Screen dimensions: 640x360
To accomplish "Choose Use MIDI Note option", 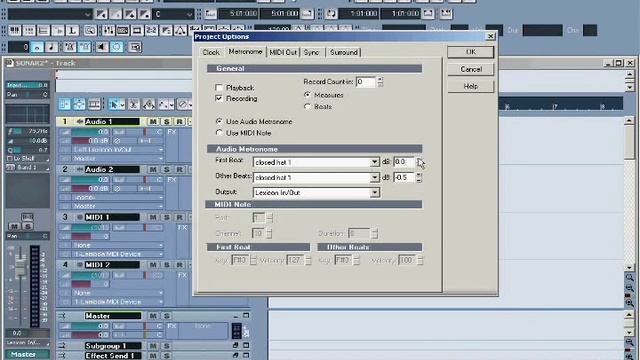I will point(219,133).
